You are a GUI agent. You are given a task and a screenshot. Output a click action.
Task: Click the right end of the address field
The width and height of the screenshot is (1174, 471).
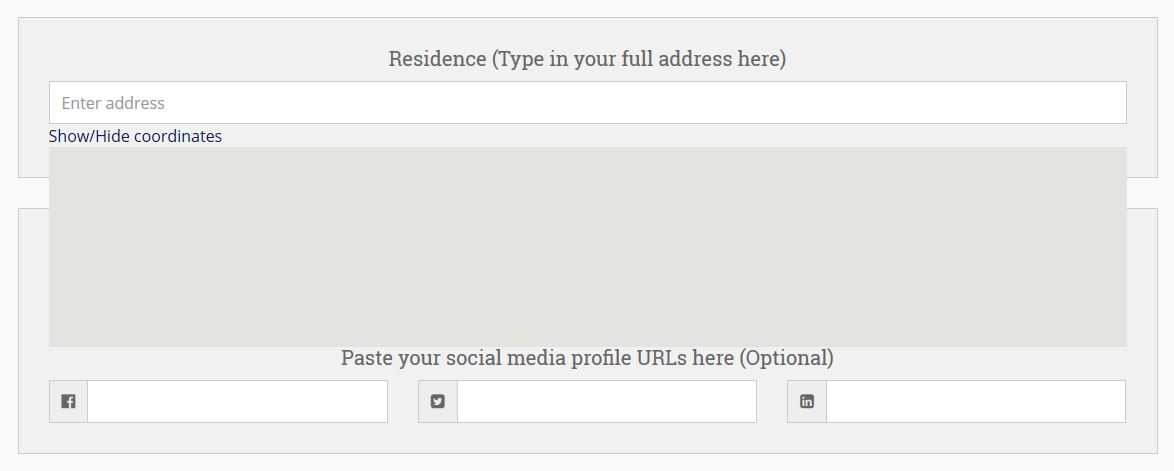coord(1108,103)
